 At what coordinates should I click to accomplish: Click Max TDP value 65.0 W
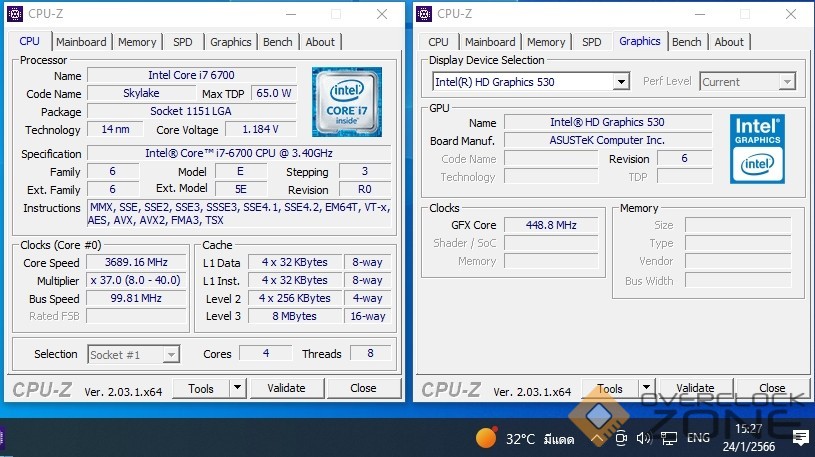[274, 94]
